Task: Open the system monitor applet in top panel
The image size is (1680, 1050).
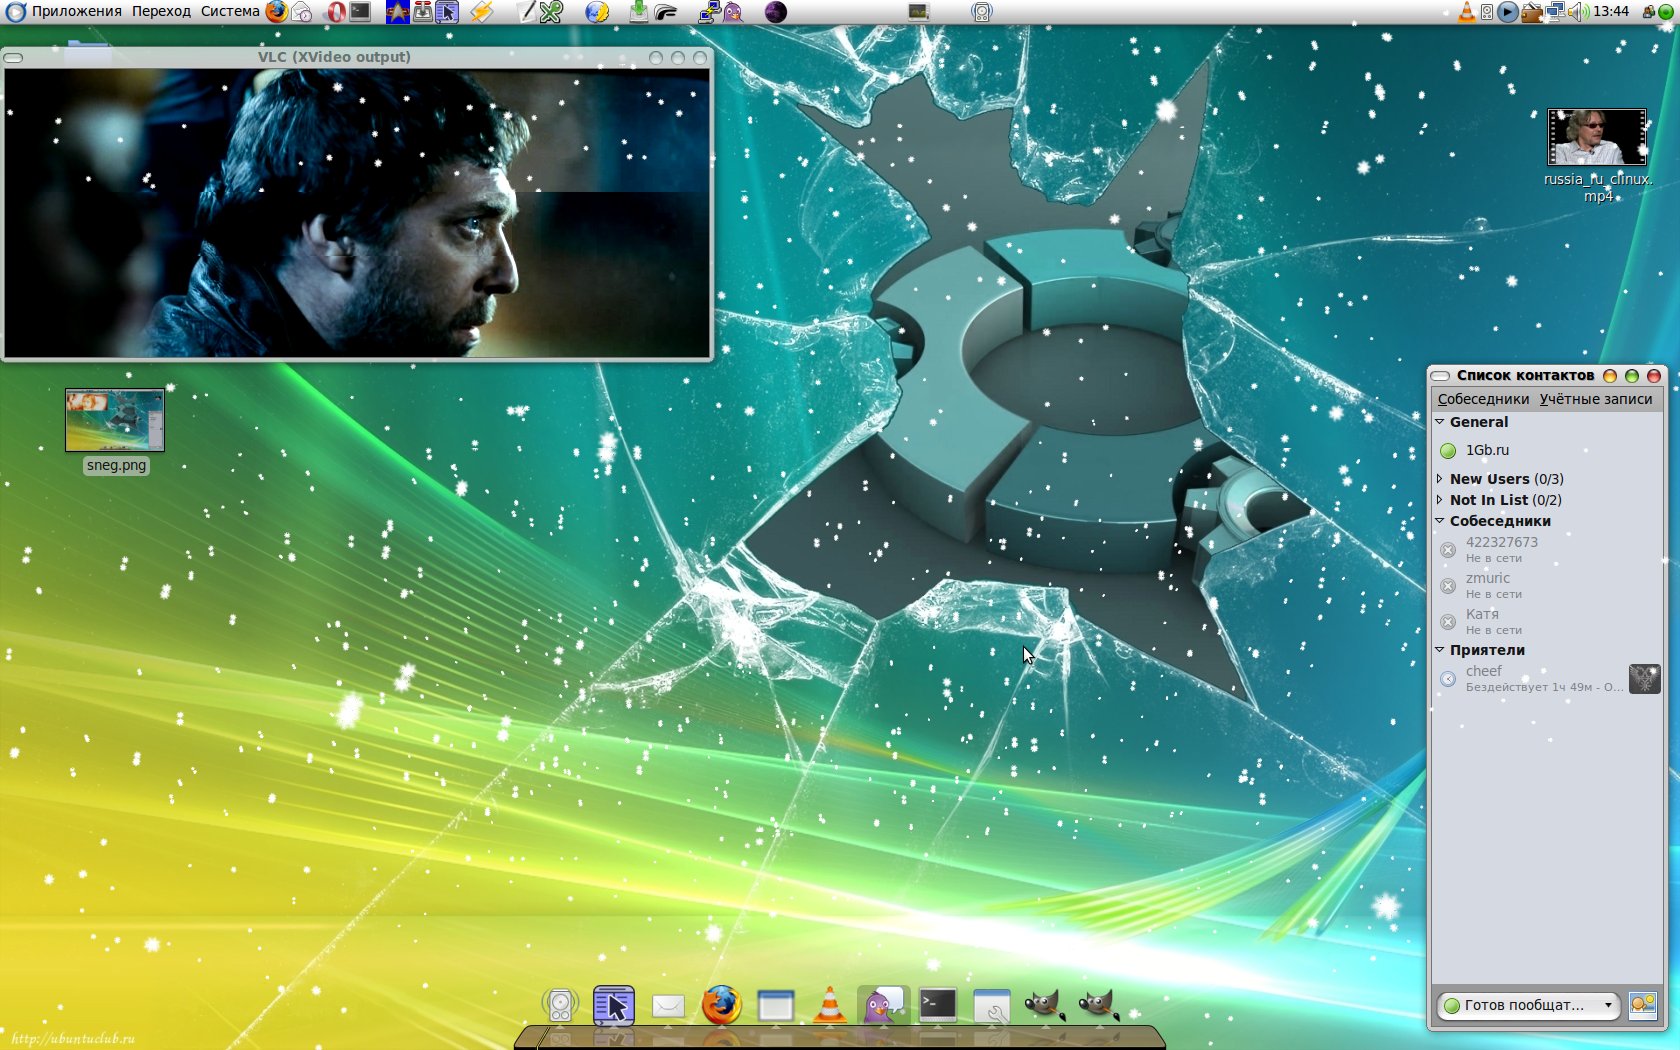Action: click(x=919, y=12)
